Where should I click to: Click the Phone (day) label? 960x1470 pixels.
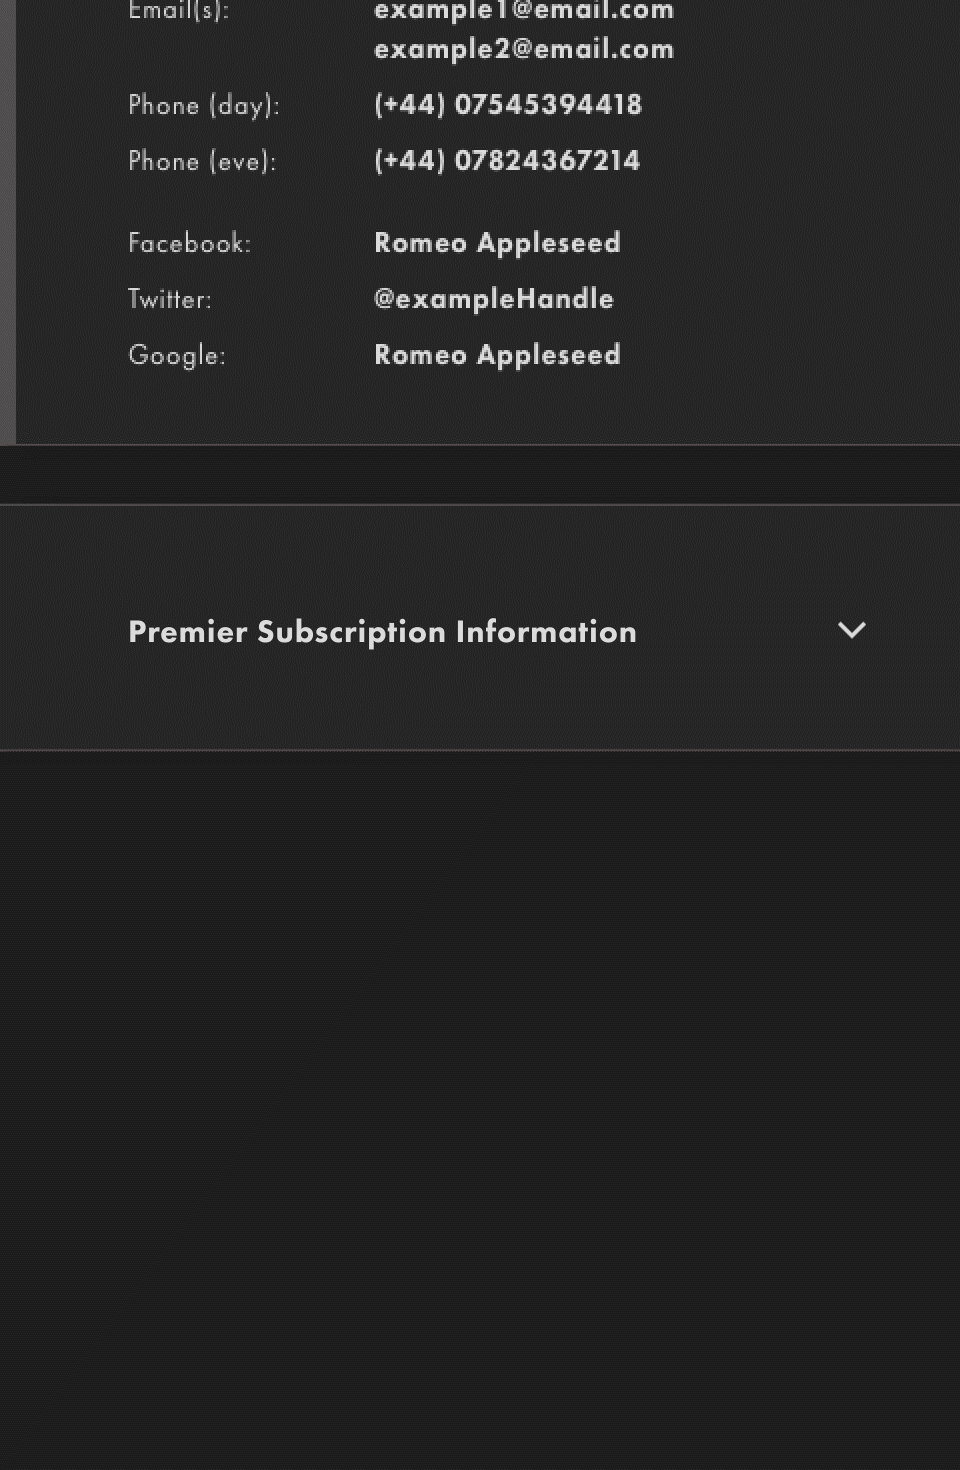click(203, 105)
